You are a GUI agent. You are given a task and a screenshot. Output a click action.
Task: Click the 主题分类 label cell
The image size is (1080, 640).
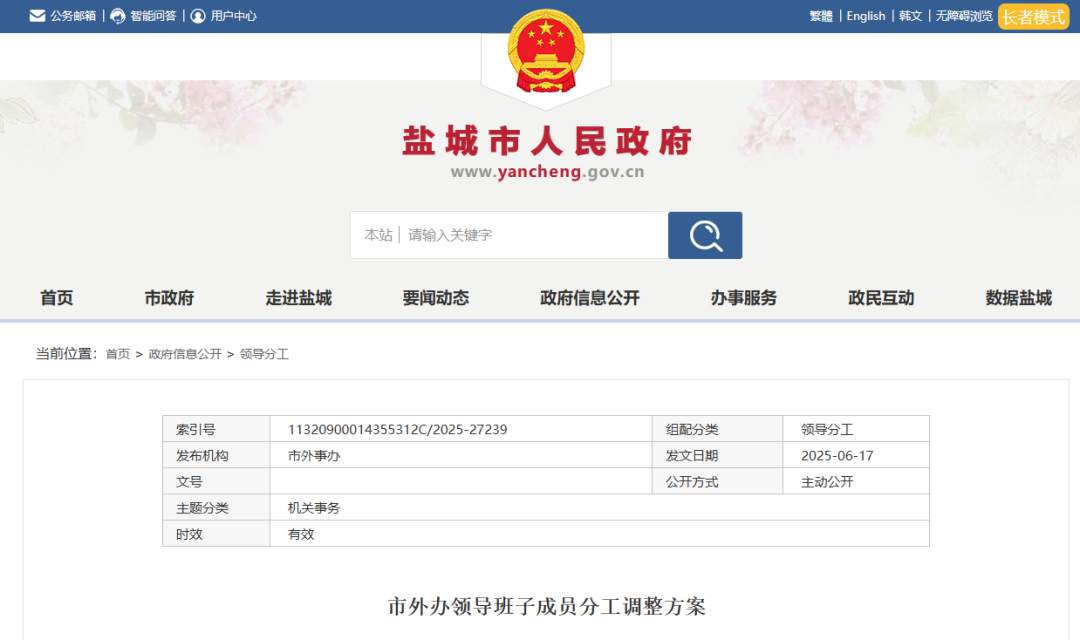pos(216,508)
